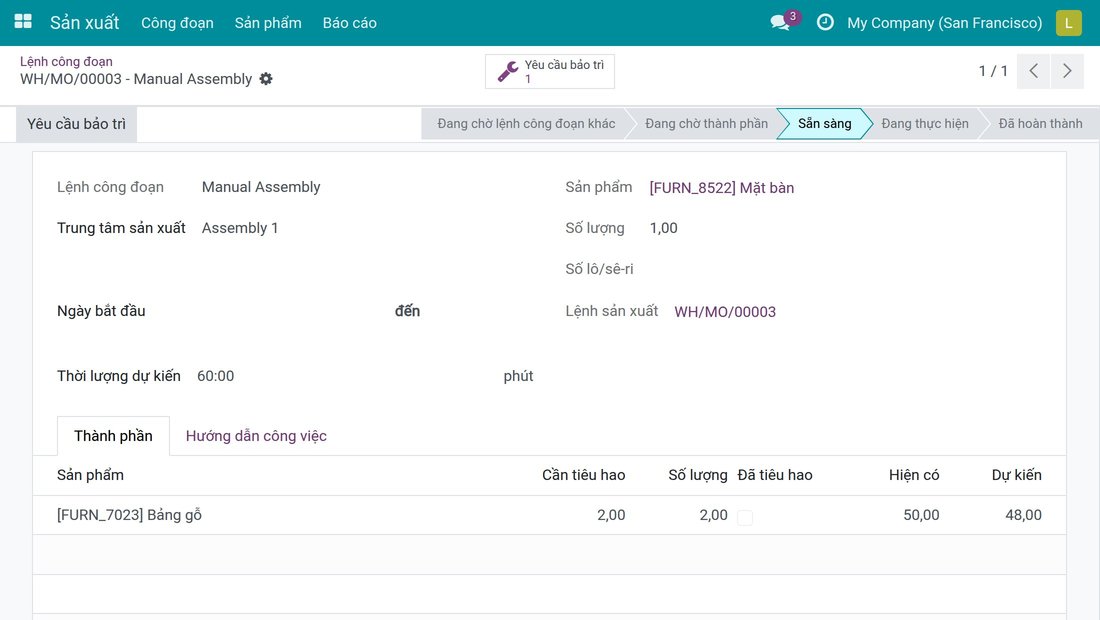Switch to Hướng dẫn công việc tab

[x=256, y=436]
